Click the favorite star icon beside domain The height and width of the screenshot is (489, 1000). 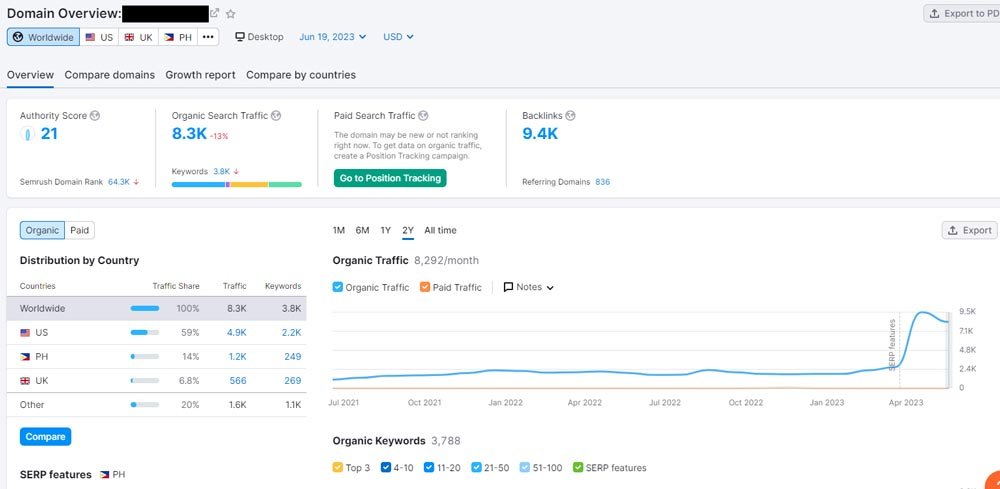pos(231,14)
